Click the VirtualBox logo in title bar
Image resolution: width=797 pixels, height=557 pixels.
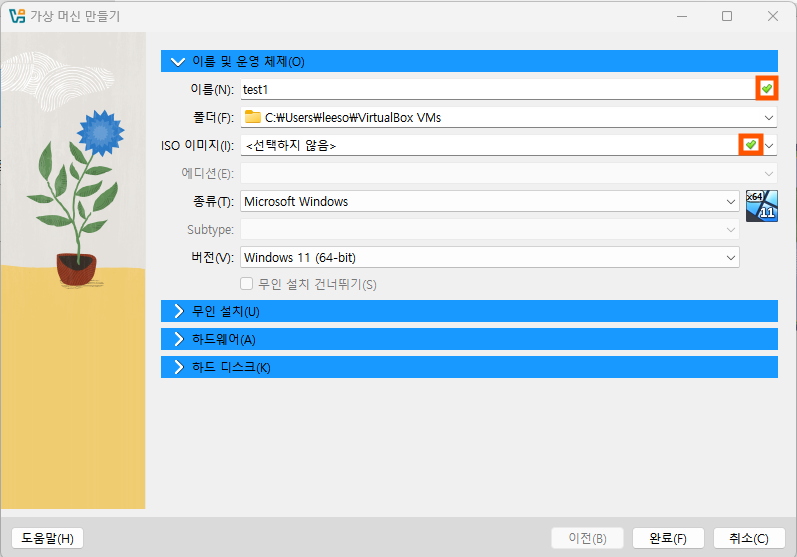click(17, 16)
